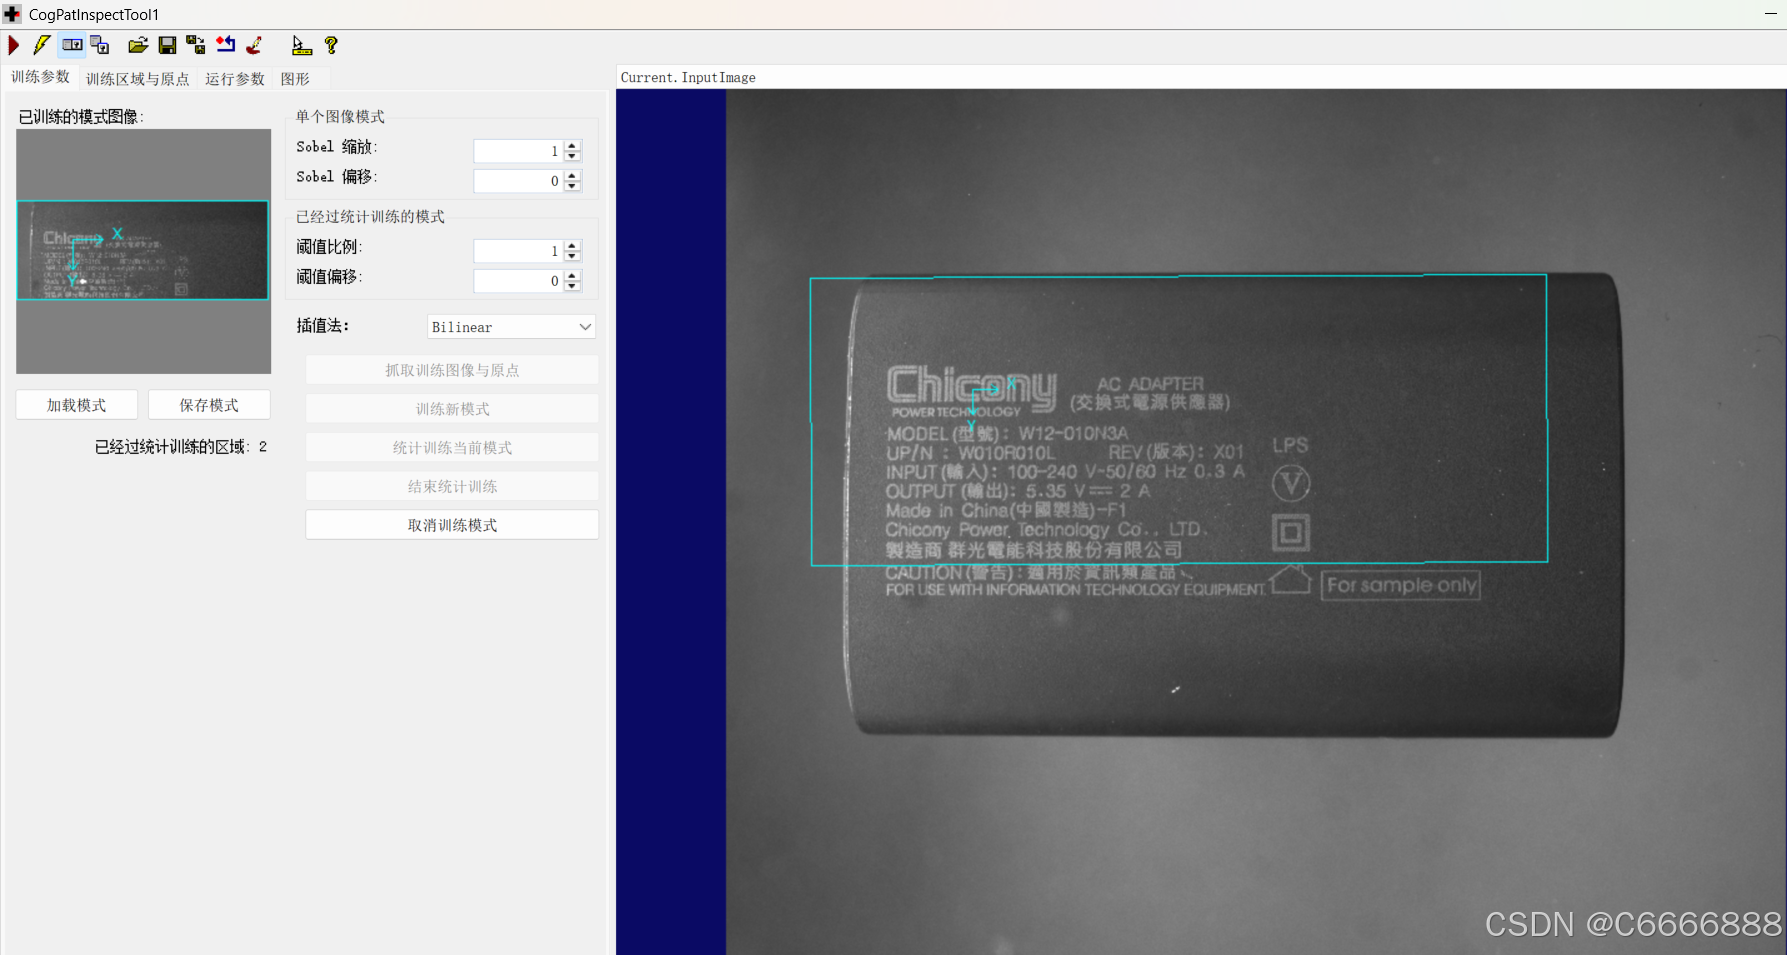Viewport: 1787px width, 955px height.
Task: Switch to the 训练参数 tab
Action: click(x=41, y=77)
